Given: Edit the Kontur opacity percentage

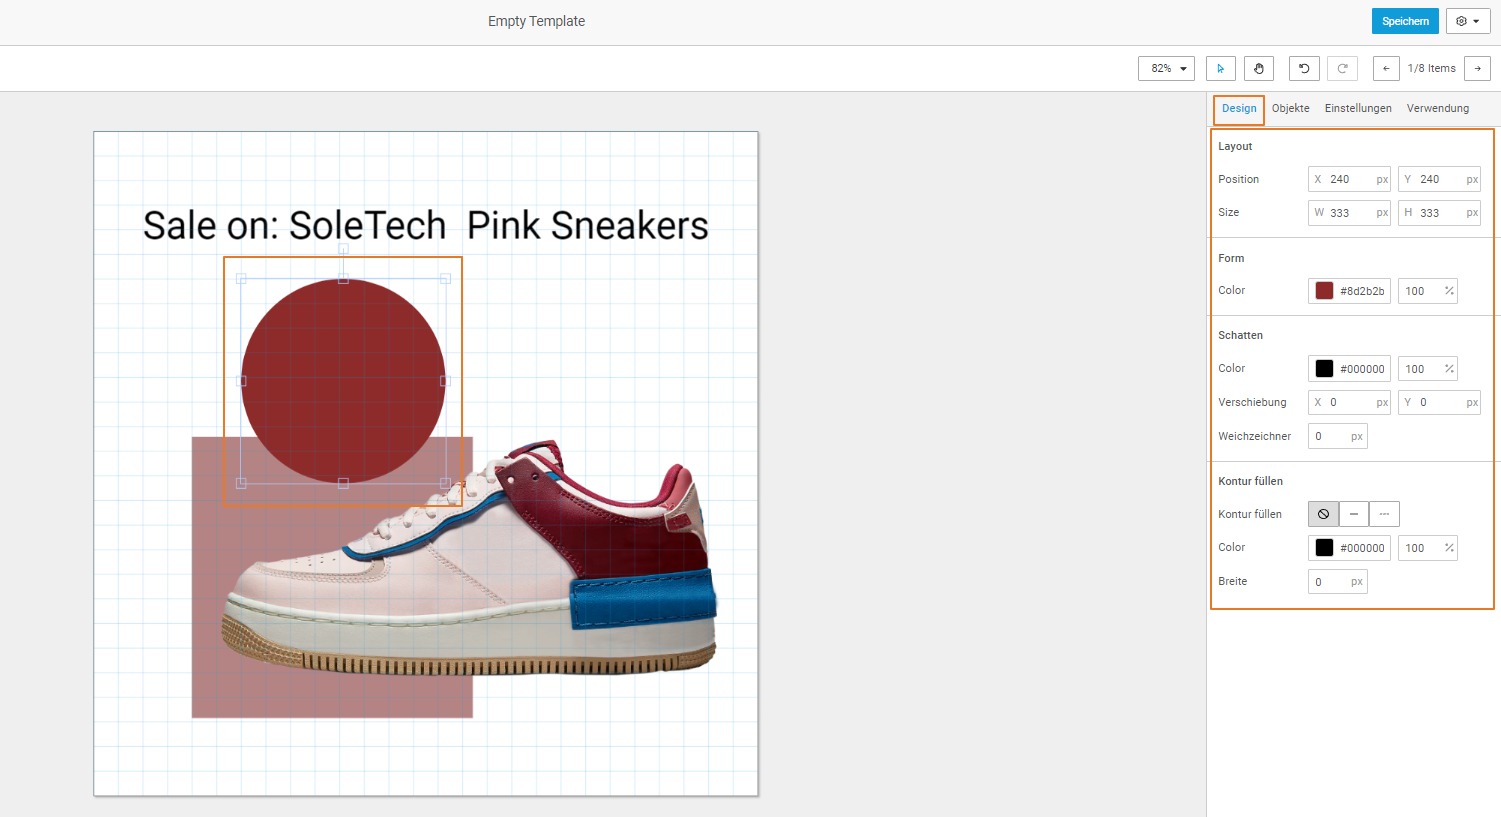Looking at the screenshot, I should tap(1427, 548).
